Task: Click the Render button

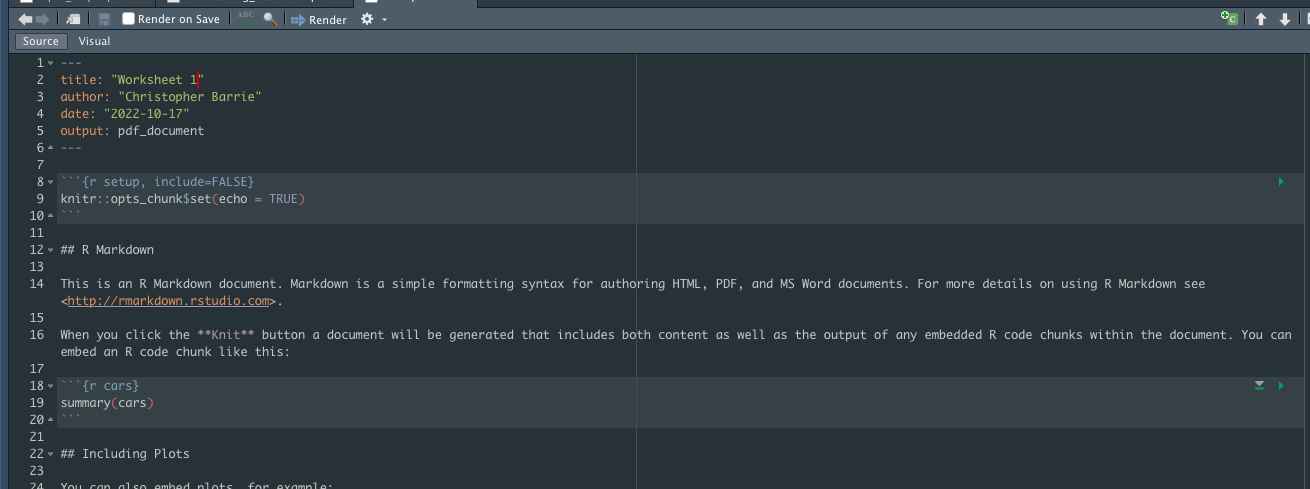Action: [320, 19]
